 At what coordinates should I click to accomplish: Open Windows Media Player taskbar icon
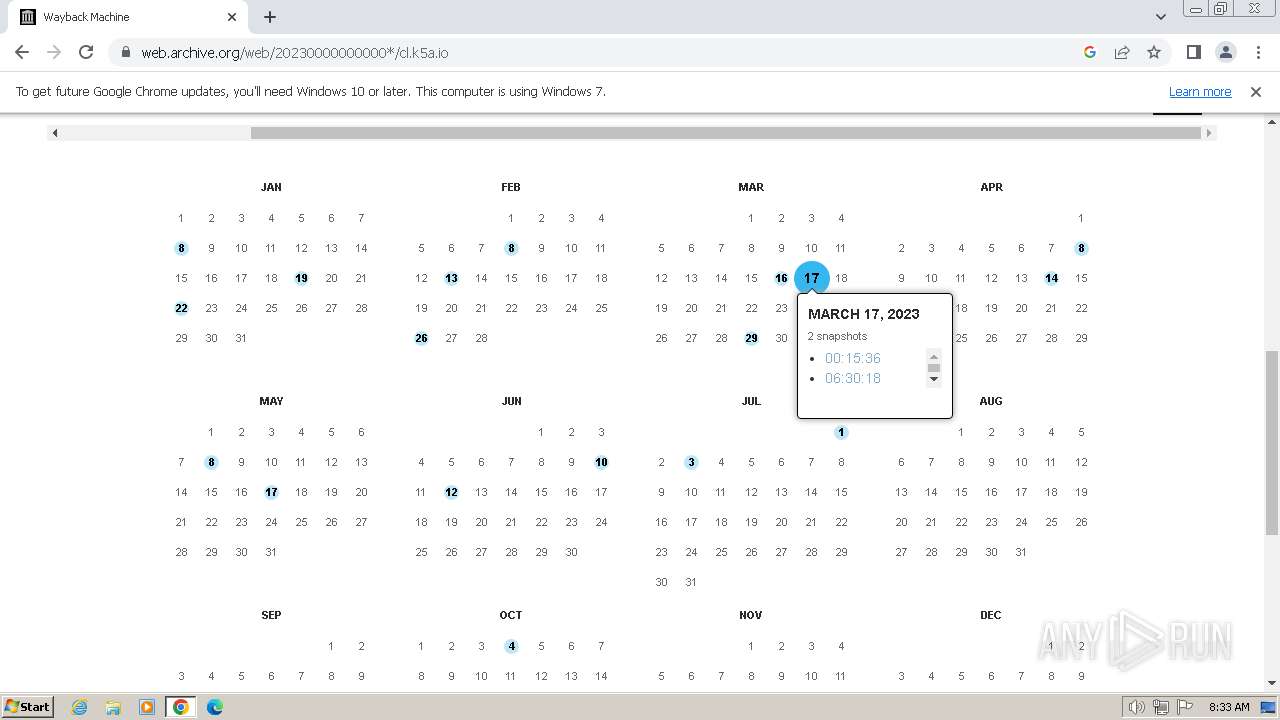tap(147, 707)
